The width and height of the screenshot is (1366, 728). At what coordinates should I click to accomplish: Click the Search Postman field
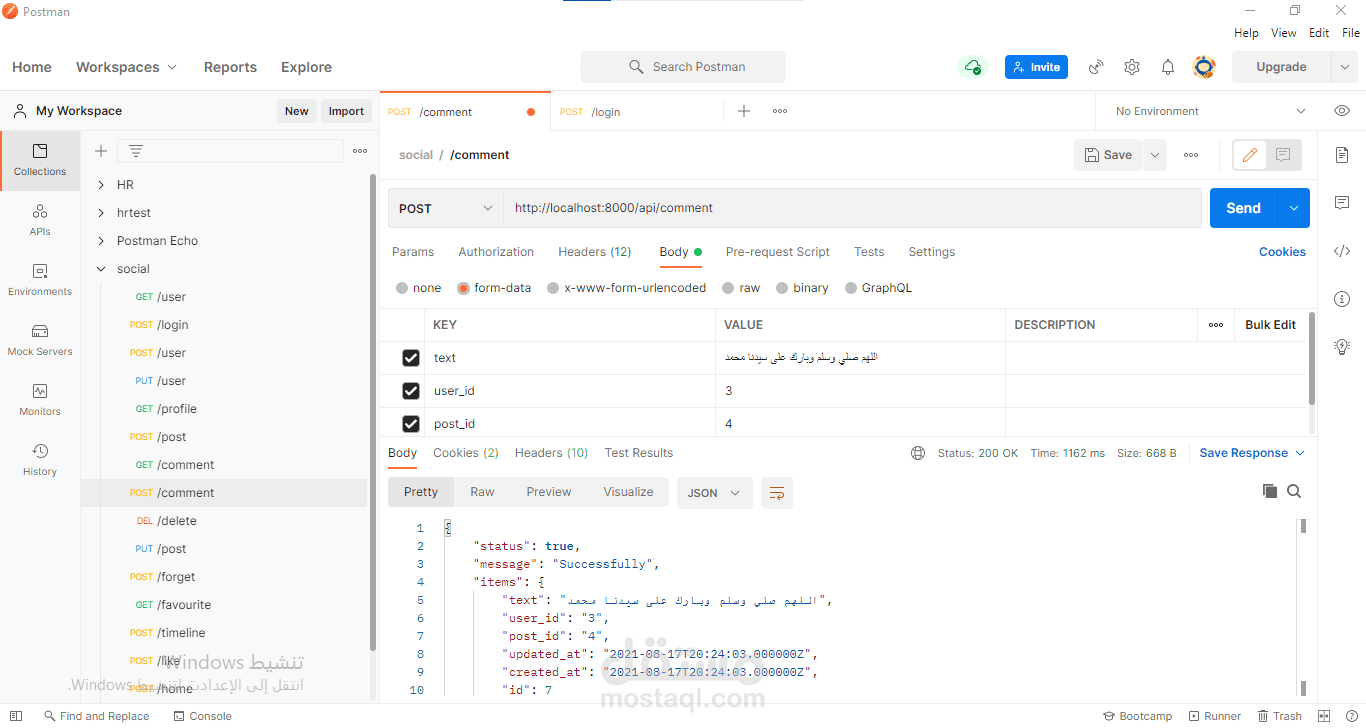(x=683, y=67)
